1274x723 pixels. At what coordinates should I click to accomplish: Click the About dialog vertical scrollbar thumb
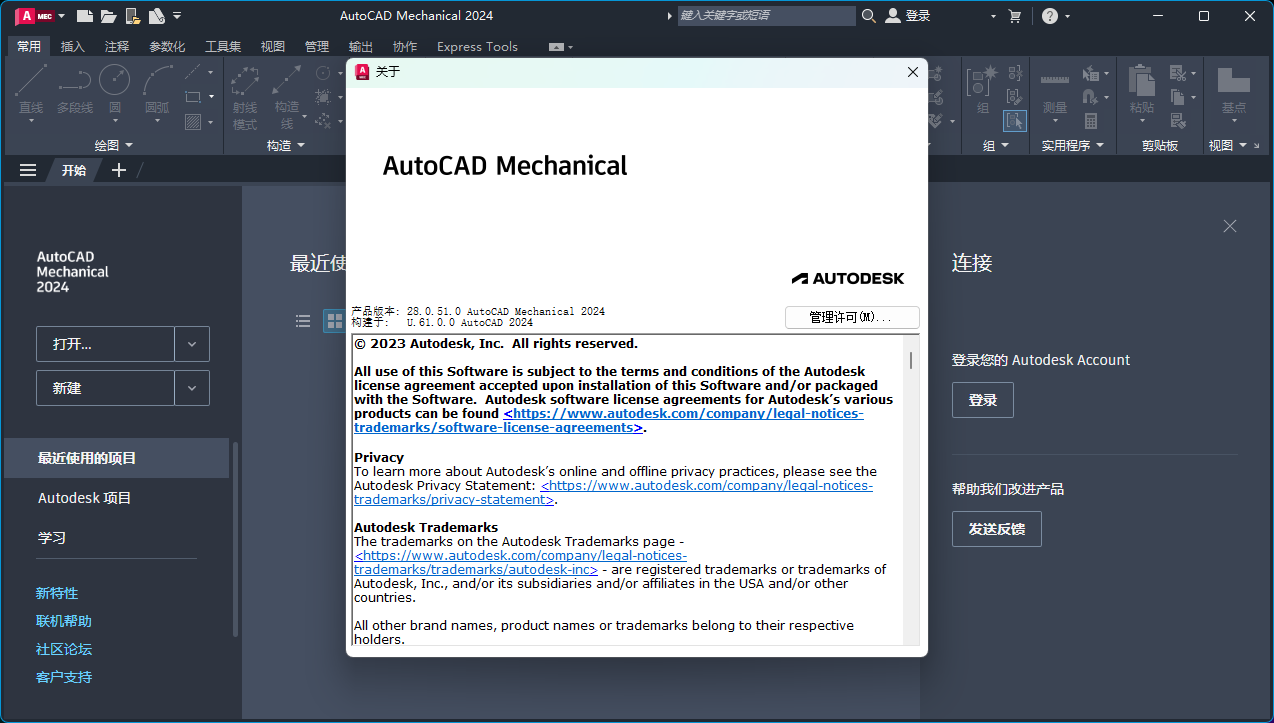[910, 359]
